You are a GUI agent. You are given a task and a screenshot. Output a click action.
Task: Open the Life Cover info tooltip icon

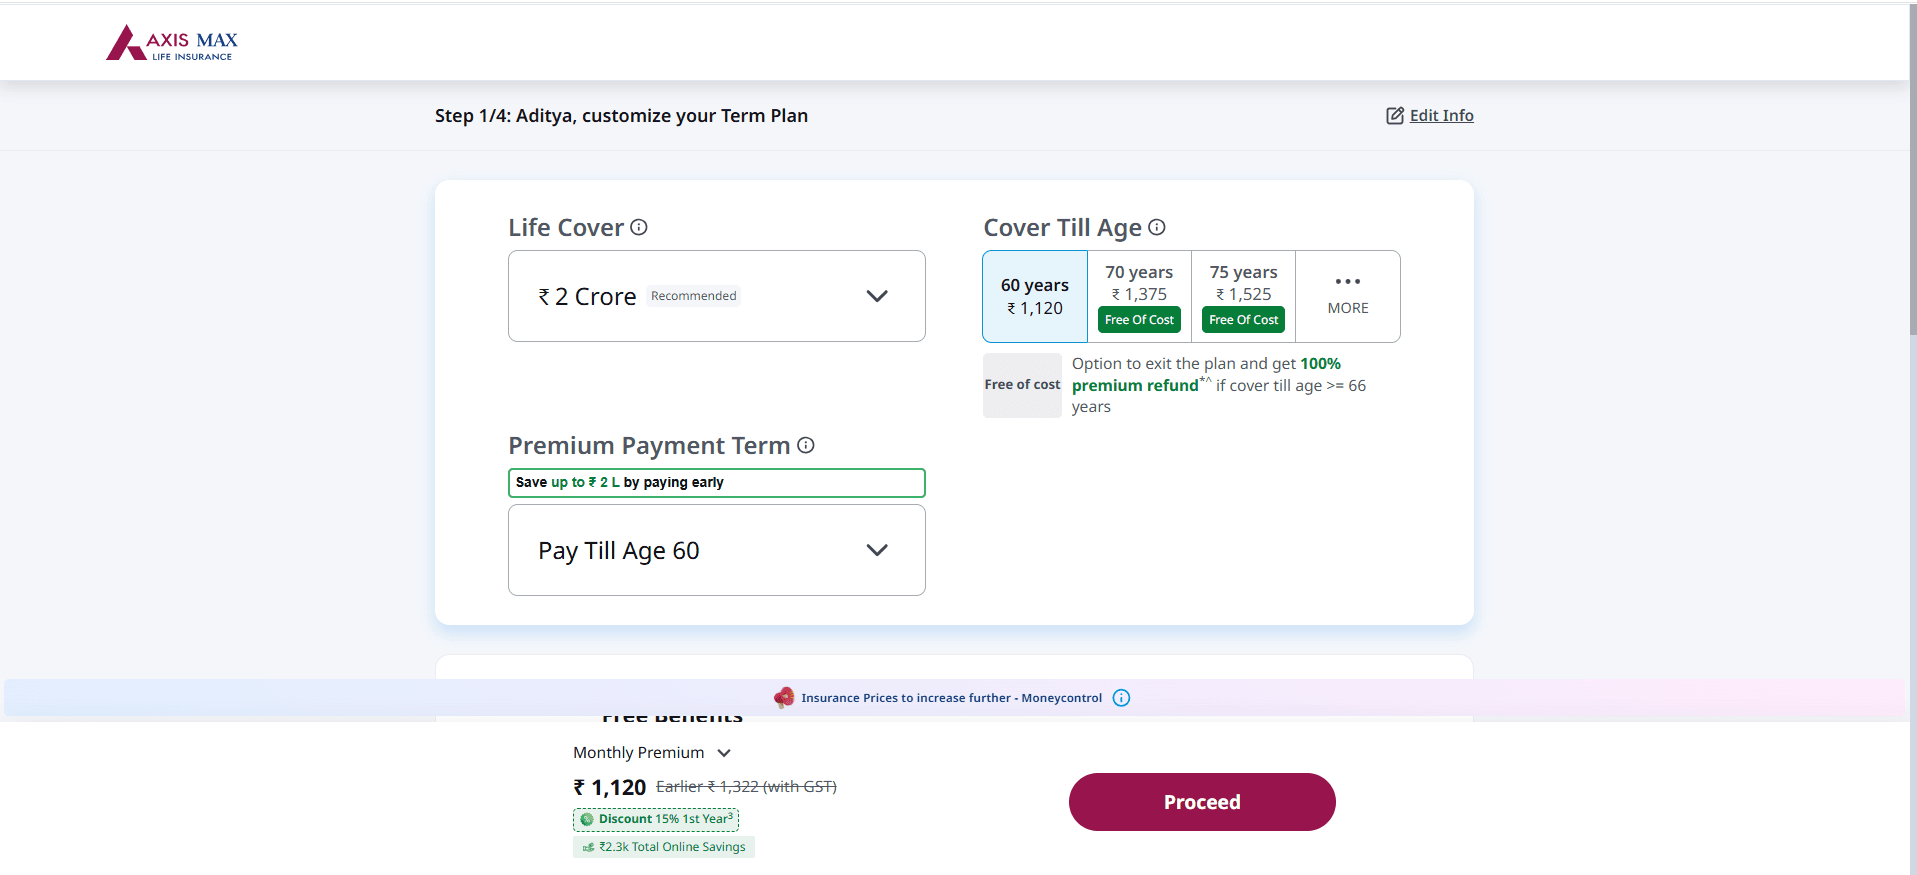coord(639,228)
